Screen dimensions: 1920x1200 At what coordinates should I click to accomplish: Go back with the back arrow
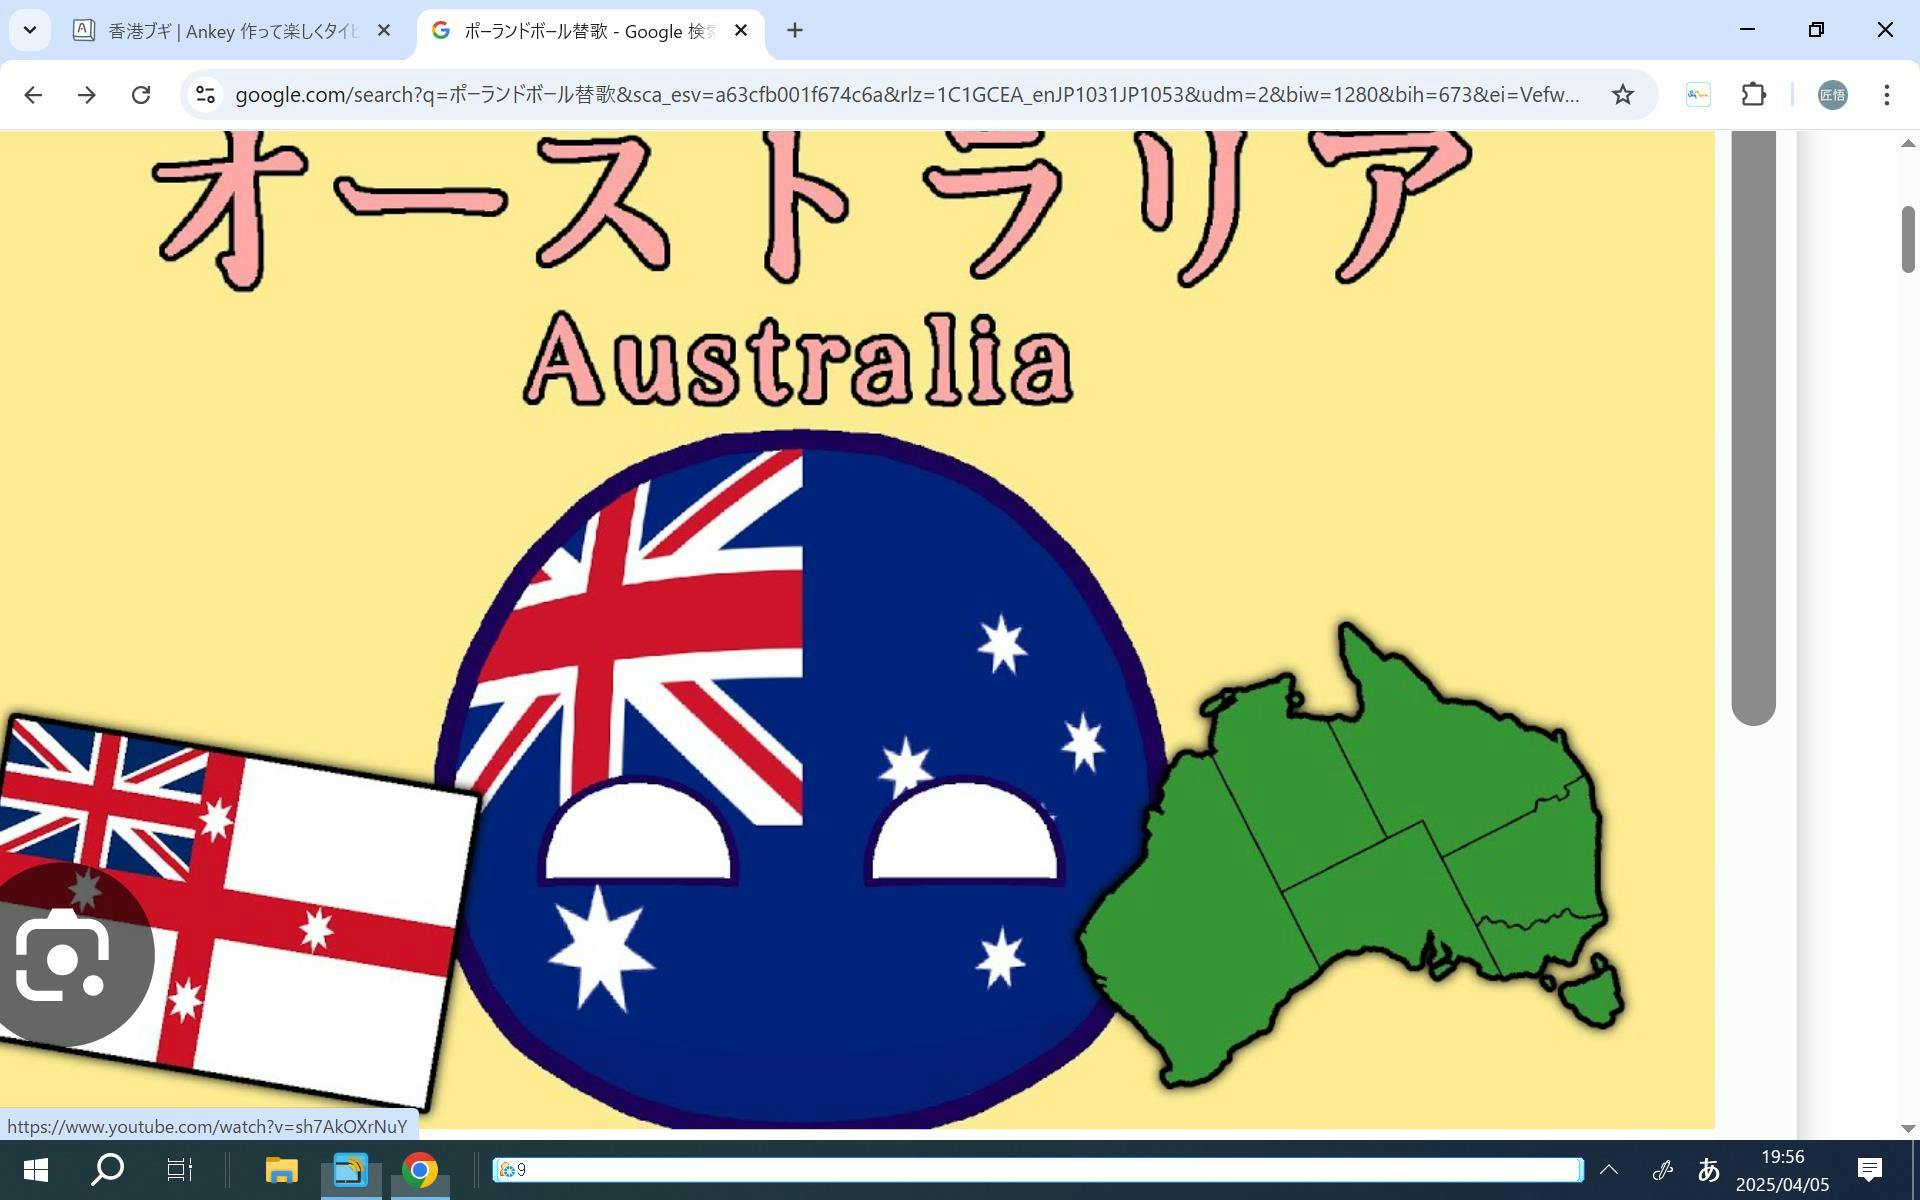click(x=33, y=95)
